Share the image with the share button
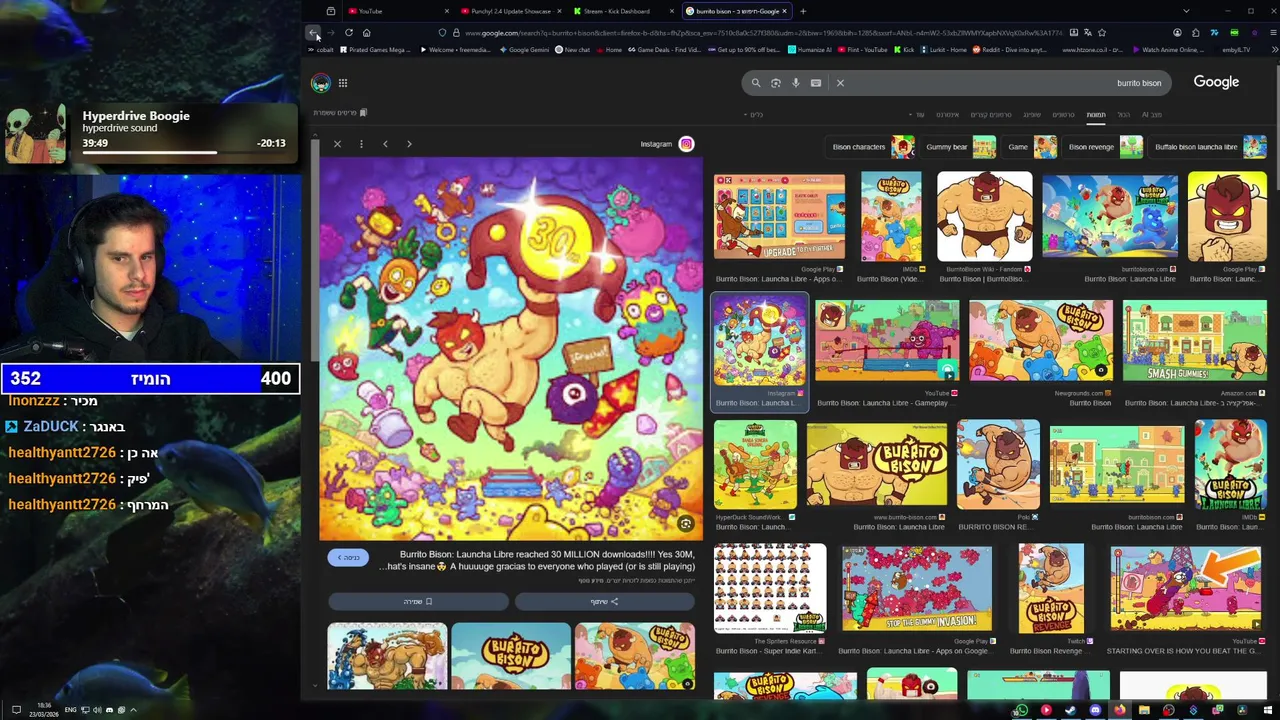1280x720 pixels. [604, 601]
